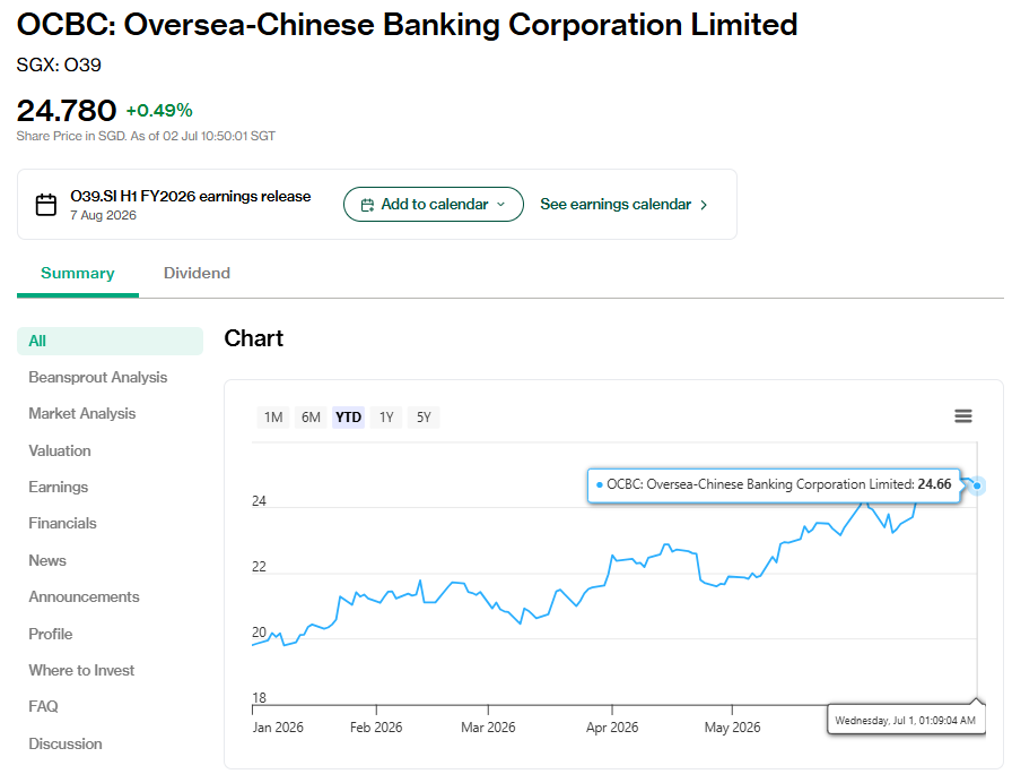
Task: Open the Financials section
Action: pyautogui.click(x=63, y=523)
